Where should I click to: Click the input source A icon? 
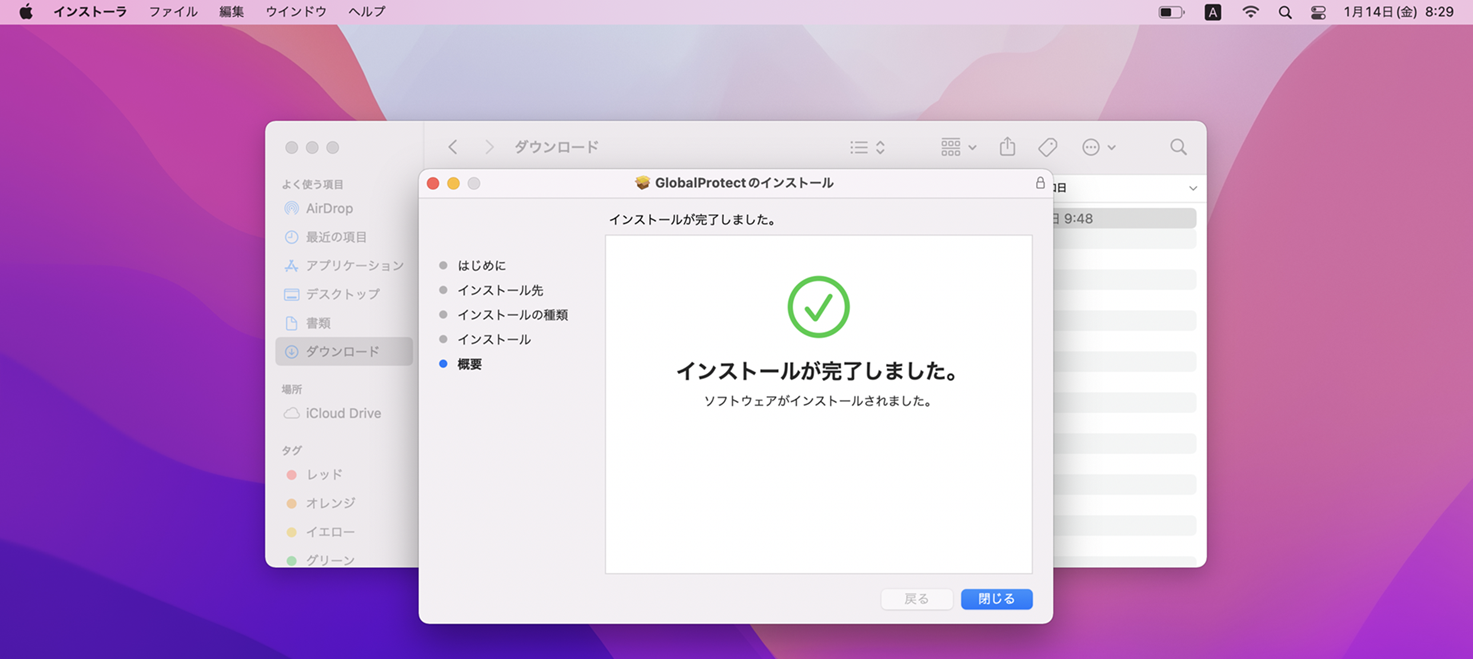point(1213,12)
